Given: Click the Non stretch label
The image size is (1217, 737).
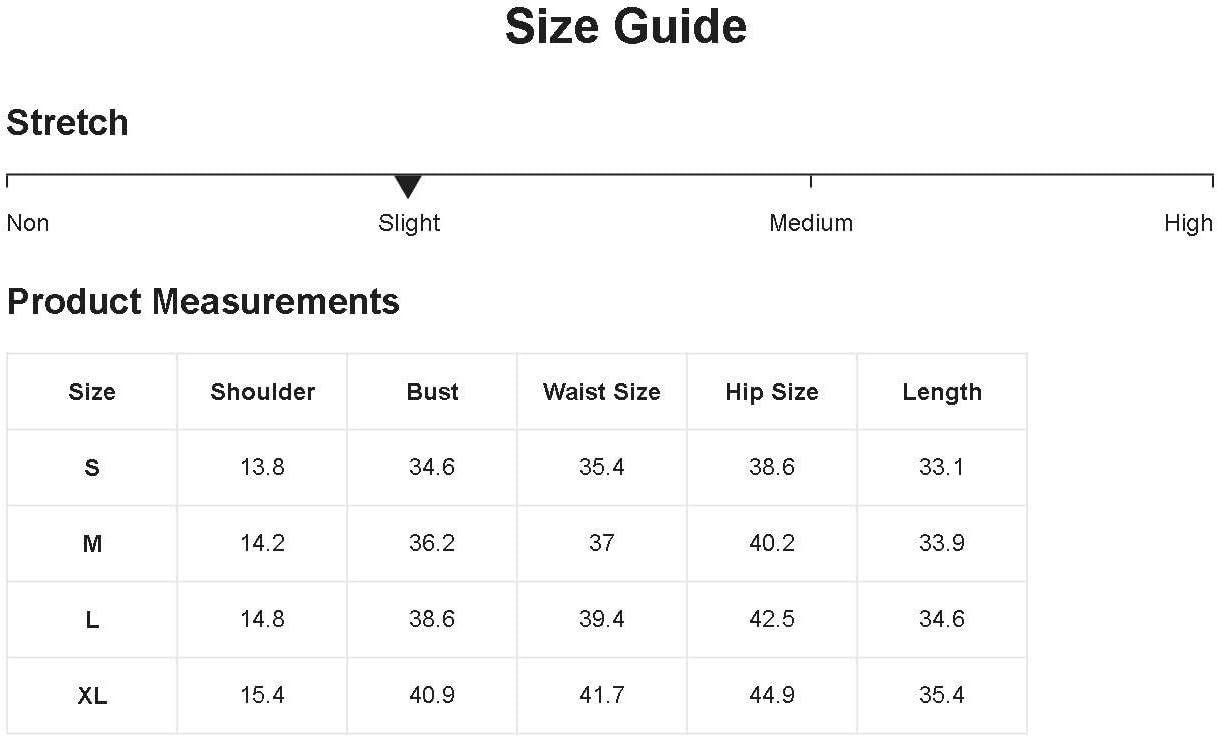Looking at the screenshot, I should [x=28, y=223].
